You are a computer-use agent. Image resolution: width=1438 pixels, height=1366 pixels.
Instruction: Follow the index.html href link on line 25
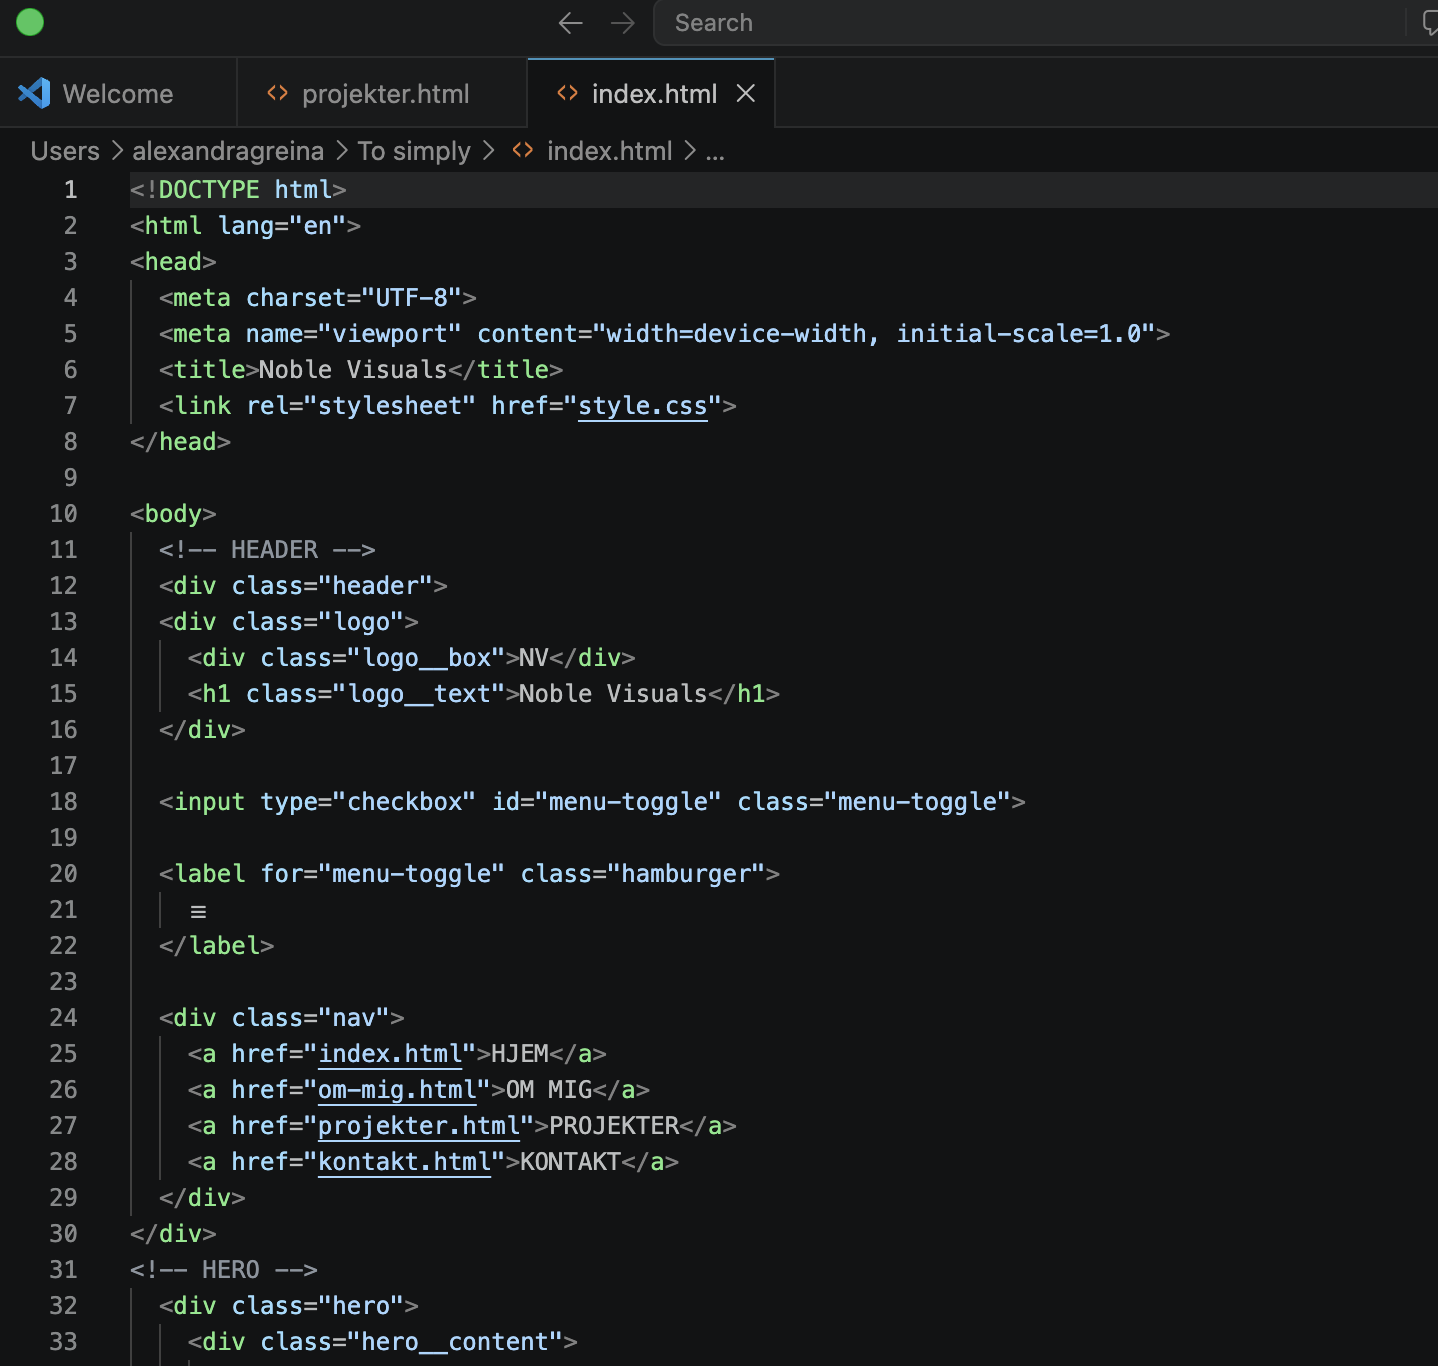pos(390,1054)
